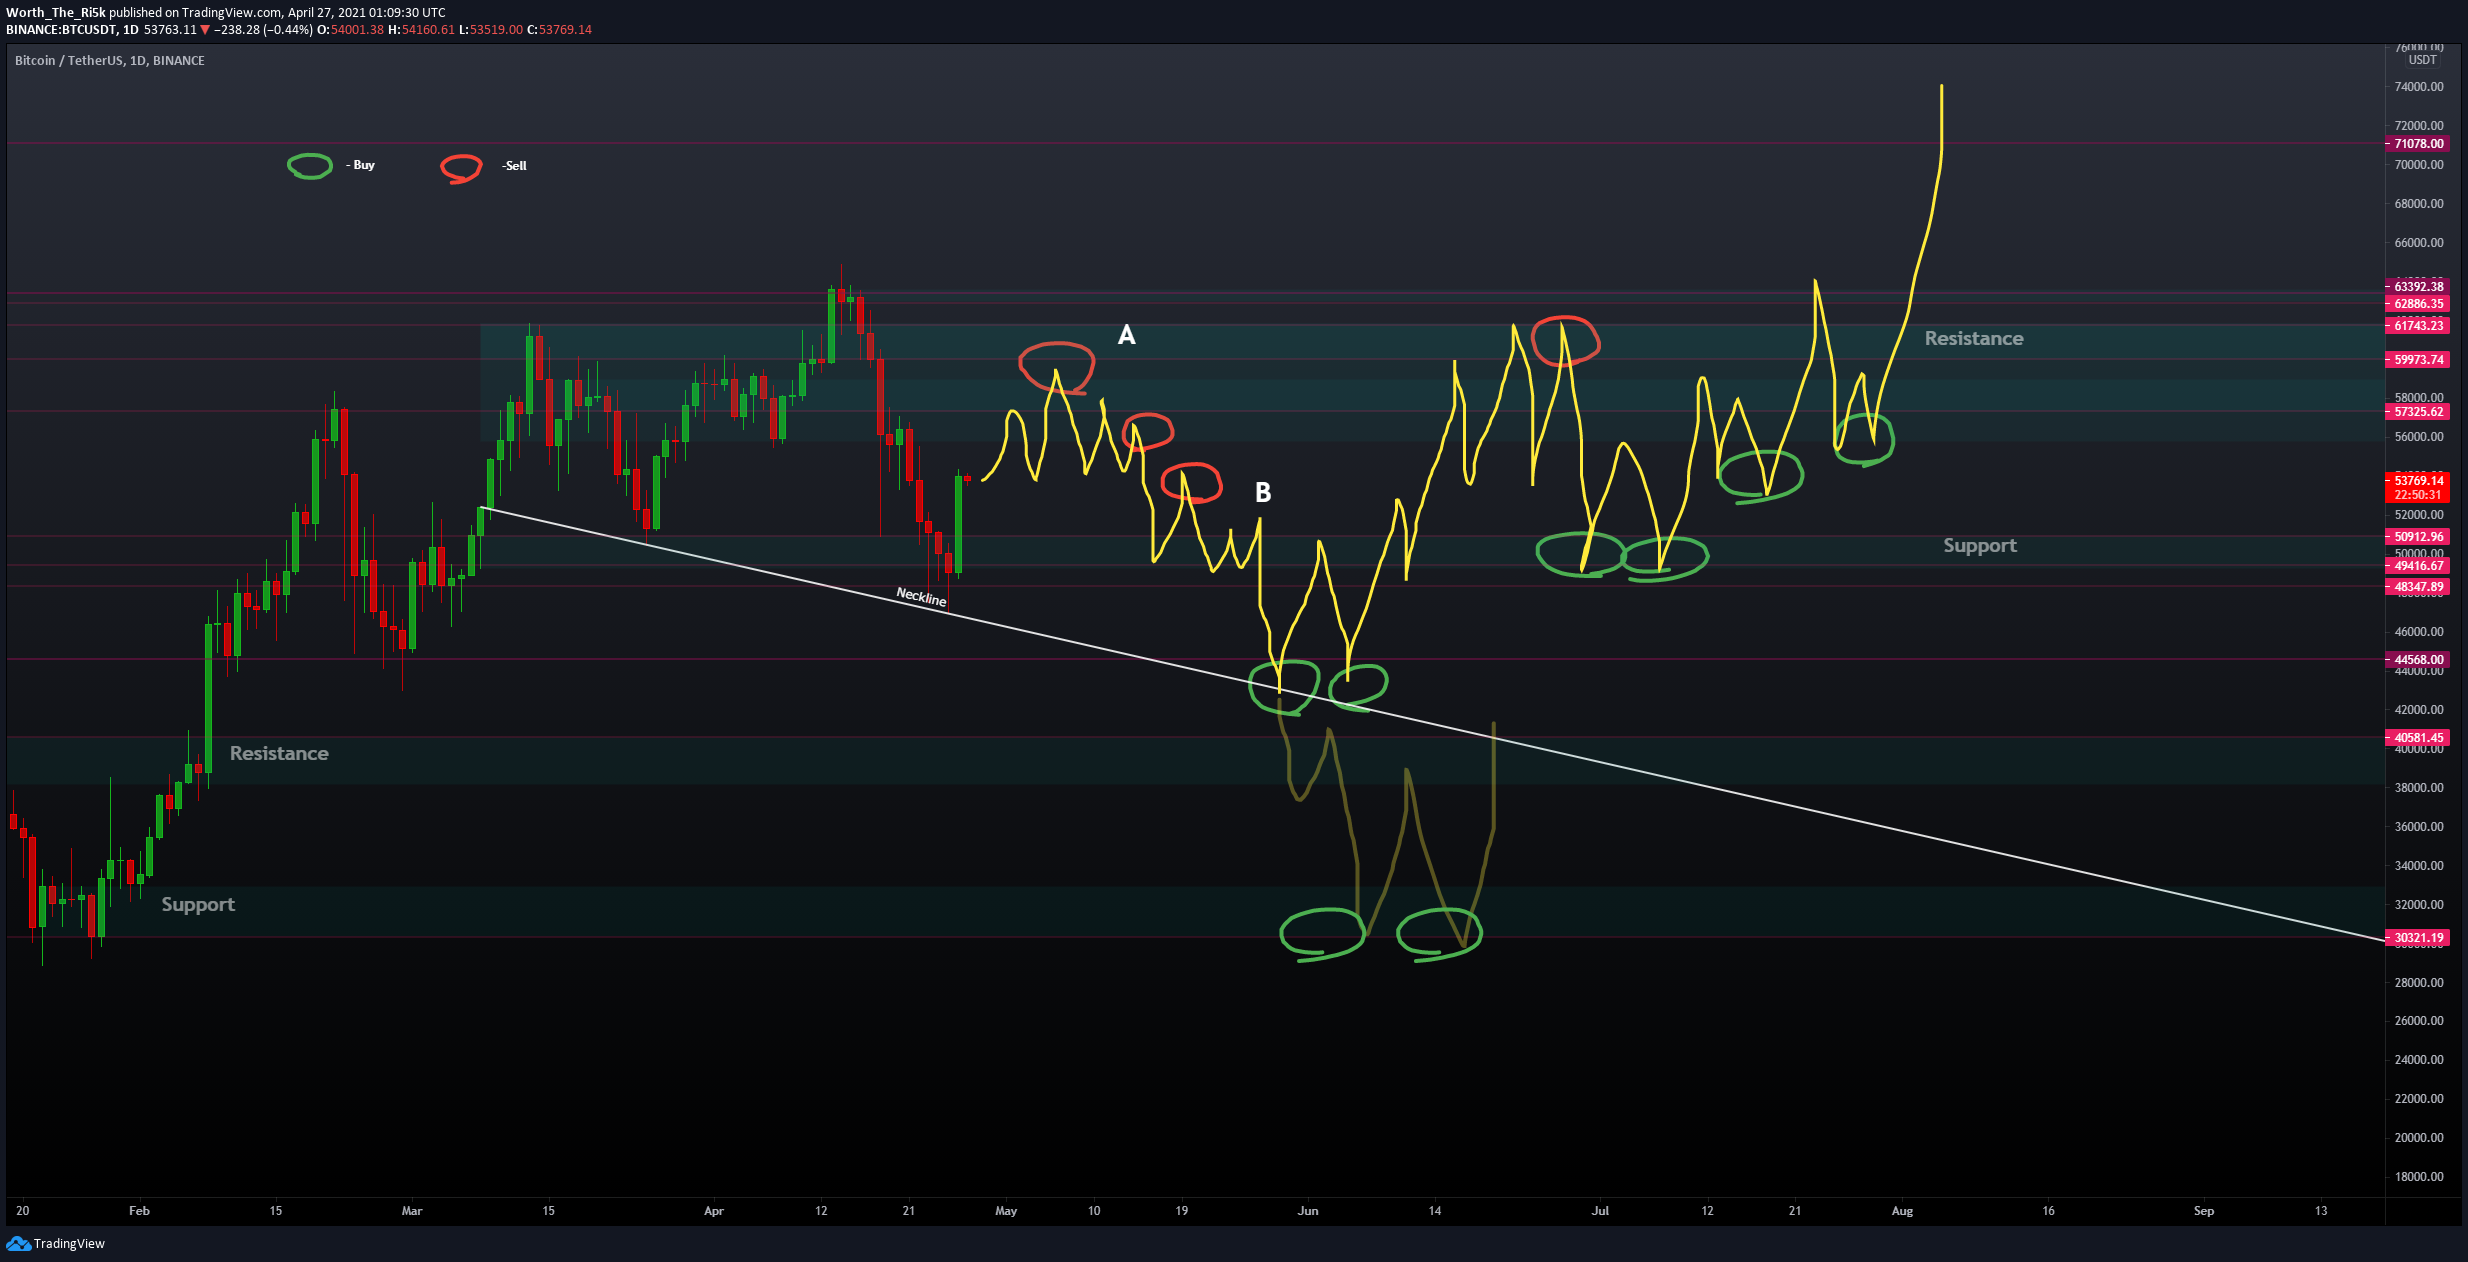Click the low price value L:53519.00
The width and height of the screenshot is (2468, 1262).
[x=491, y=30]
